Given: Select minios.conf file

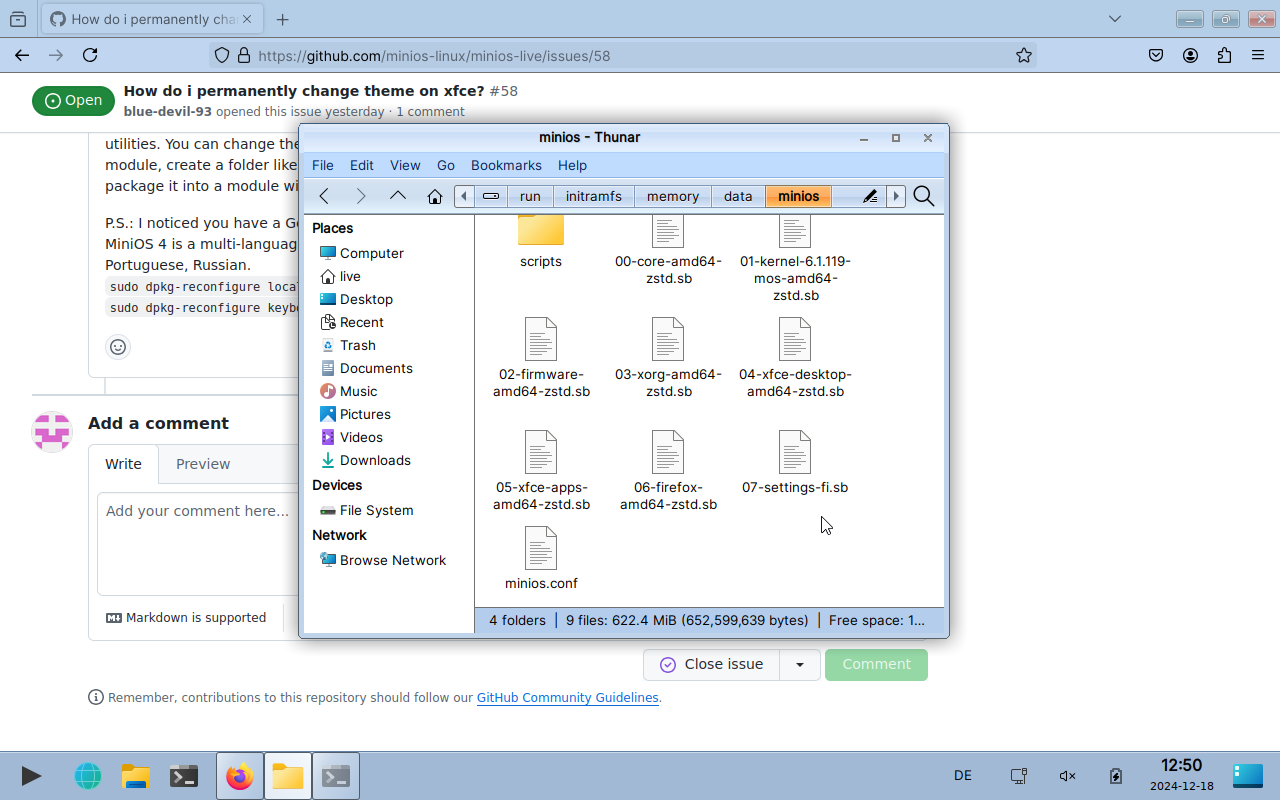Looking at the screenshot, I should pyautogui.click(x=541, y=558).
